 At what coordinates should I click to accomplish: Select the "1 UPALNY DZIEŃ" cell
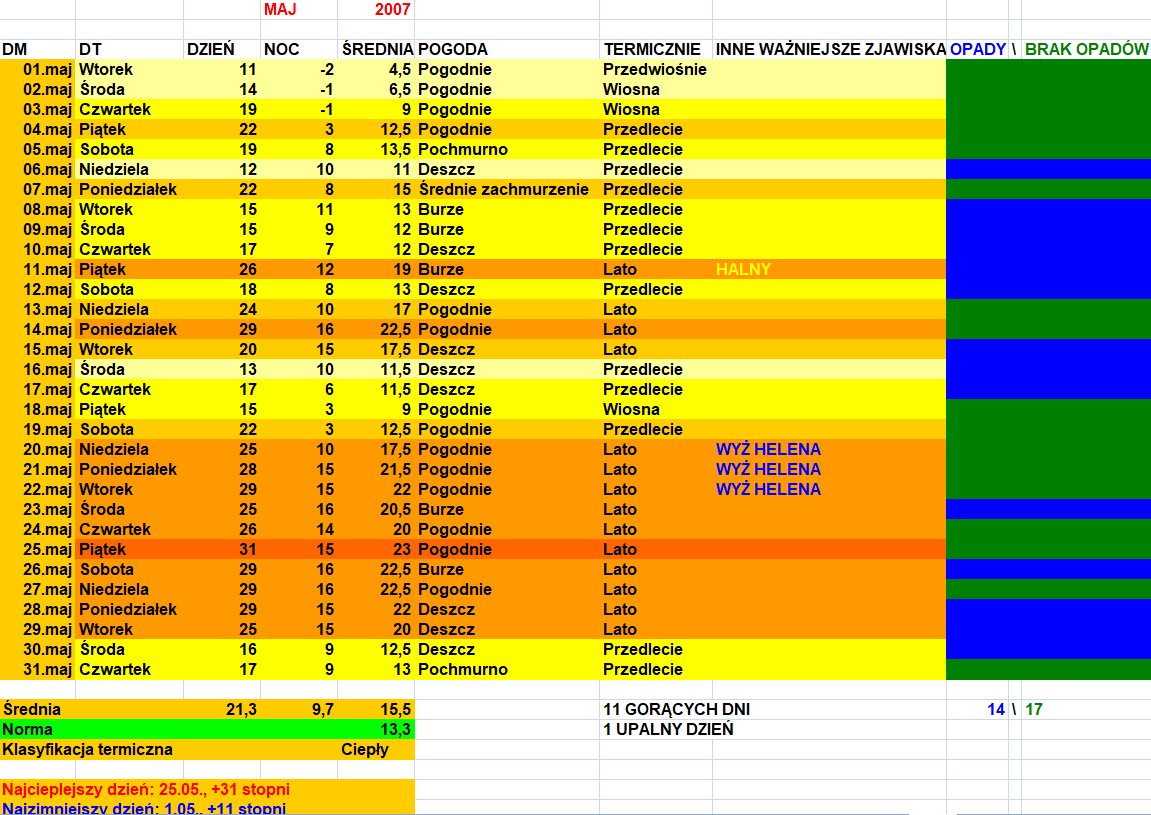coord(668,729)
